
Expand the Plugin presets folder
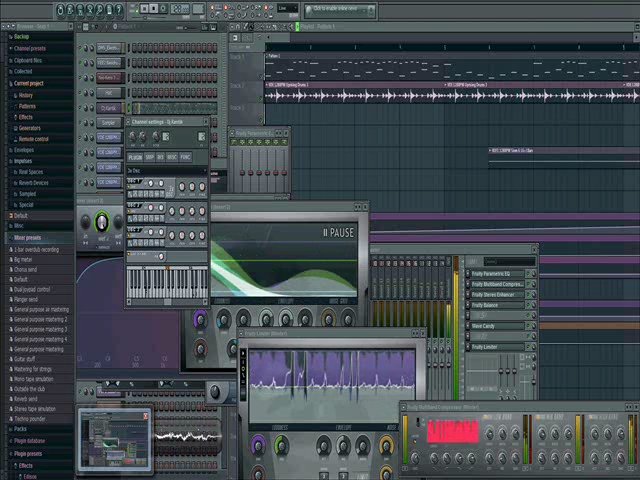[x=28, y=454]
